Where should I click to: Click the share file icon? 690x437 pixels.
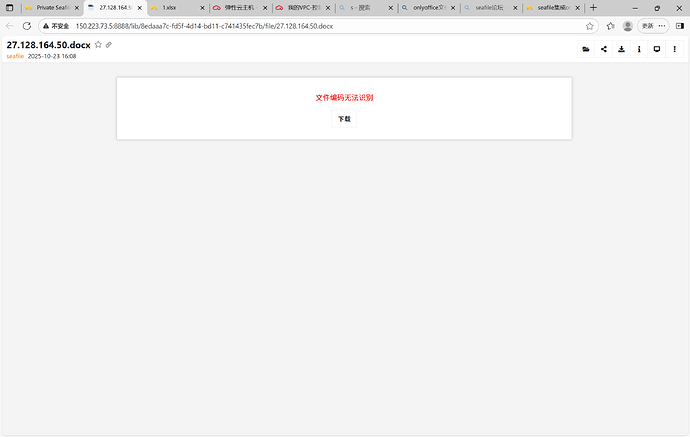(604, 49)
